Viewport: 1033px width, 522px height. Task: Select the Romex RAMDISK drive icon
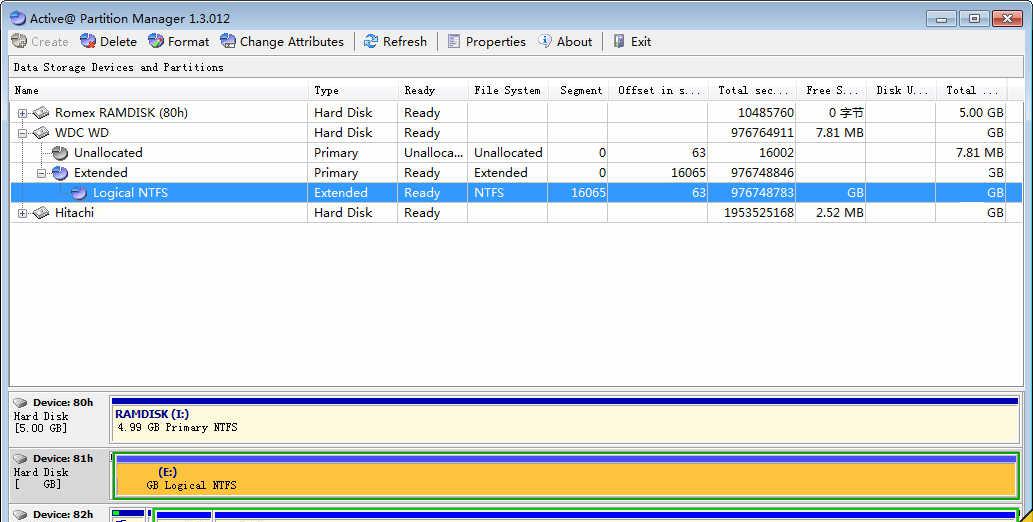[x=41, y=113]
